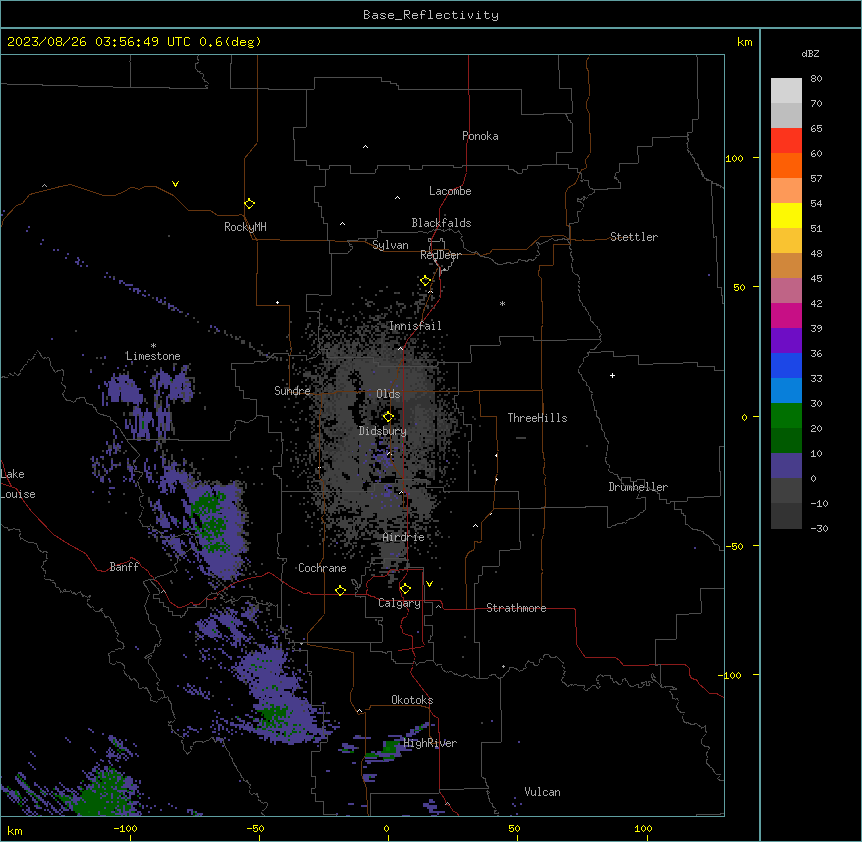The width and height of the screenshot is (862, 842).
Task: Click the red 65 dBZ legend swatch
Action: [786, 140]
